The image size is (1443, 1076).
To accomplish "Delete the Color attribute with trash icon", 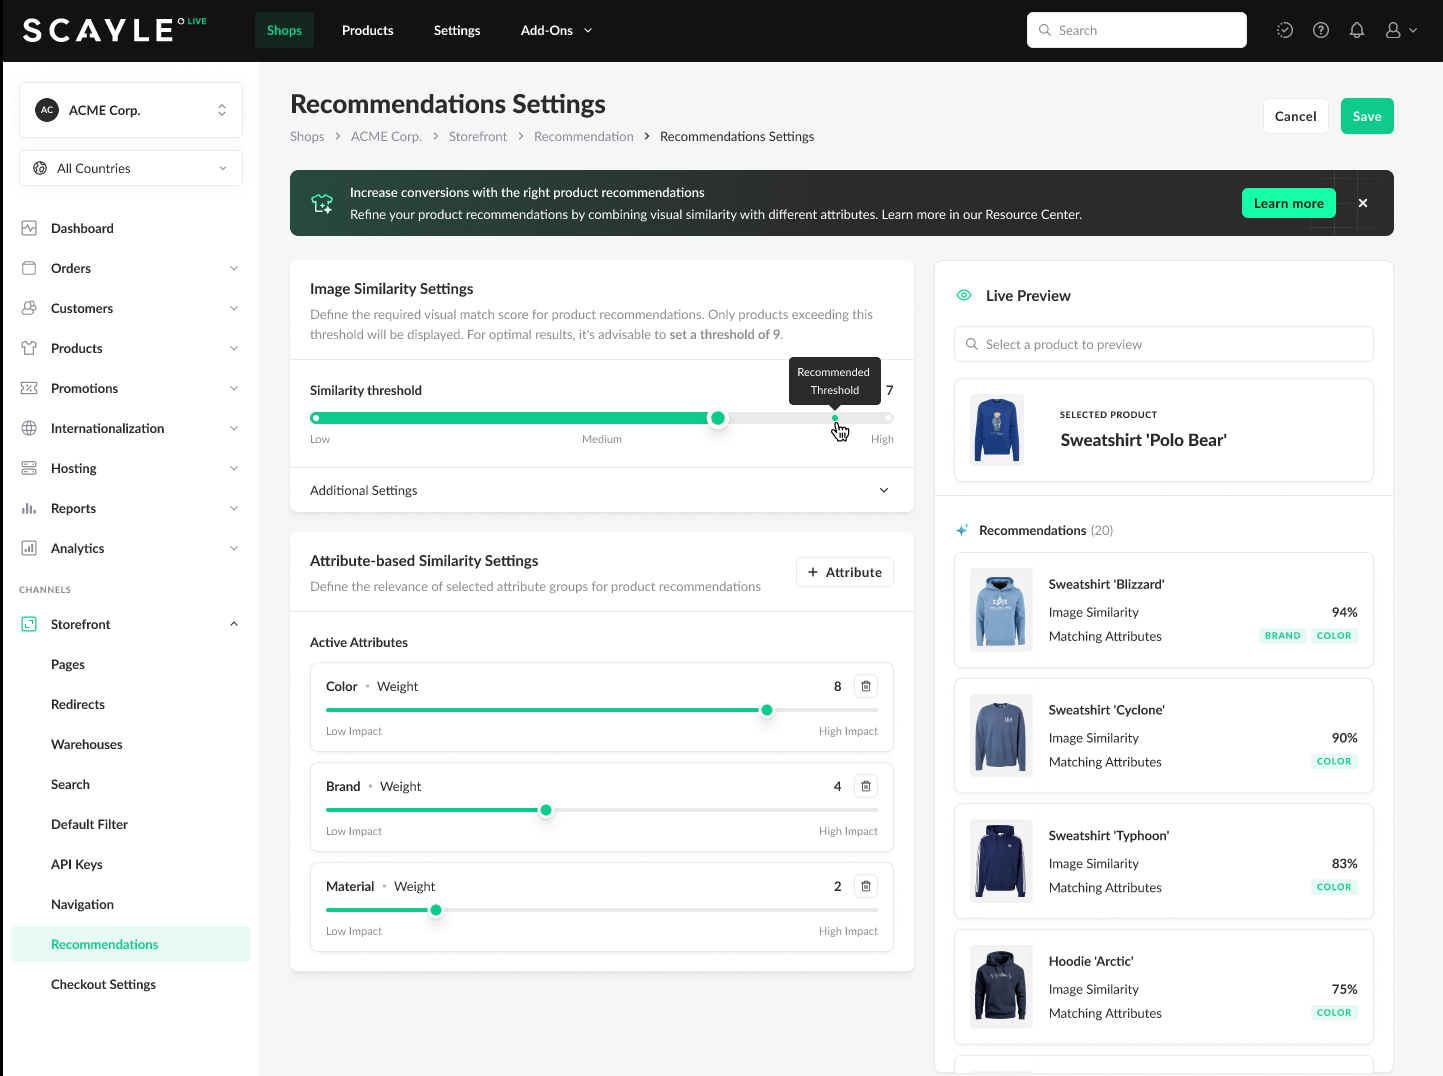I will pyautogui.click(x=866, y=686).
